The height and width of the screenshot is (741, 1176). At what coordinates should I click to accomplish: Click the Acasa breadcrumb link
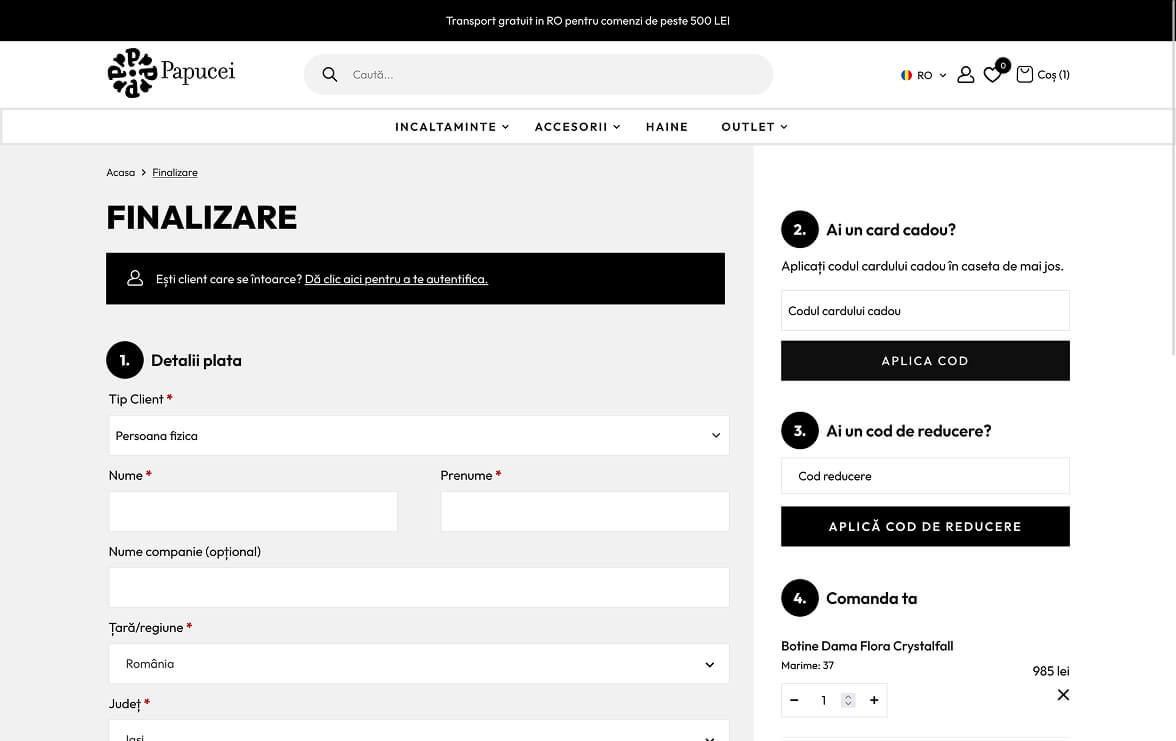pos(120,173)
